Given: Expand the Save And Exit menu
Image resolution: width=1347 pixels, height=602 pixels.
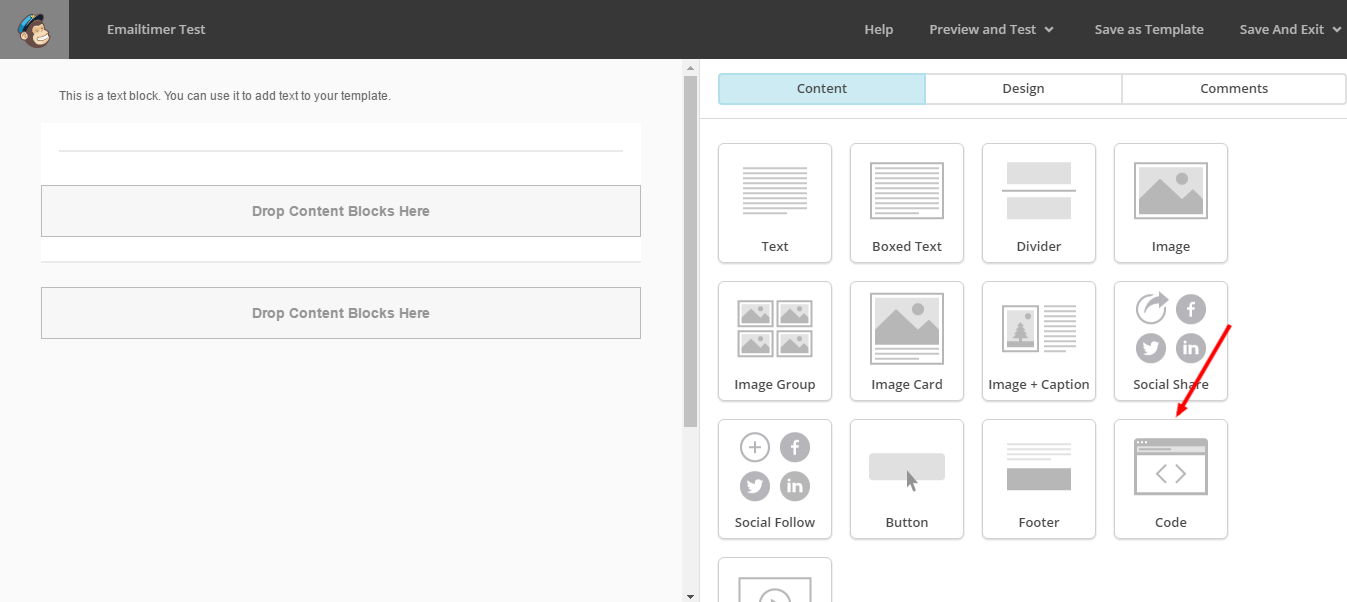Looking at the screenshot, I should (1290, 29).
